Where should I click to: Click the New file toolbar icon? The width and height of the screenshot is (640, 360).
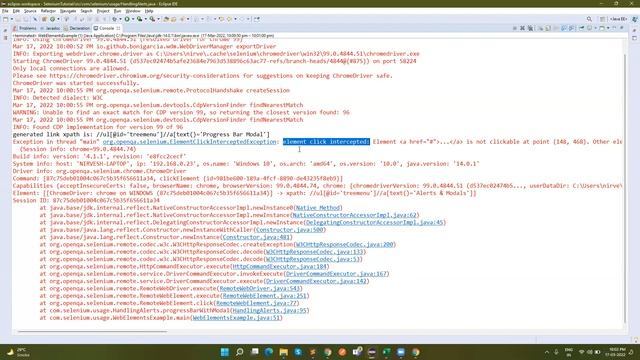(5, 19)
